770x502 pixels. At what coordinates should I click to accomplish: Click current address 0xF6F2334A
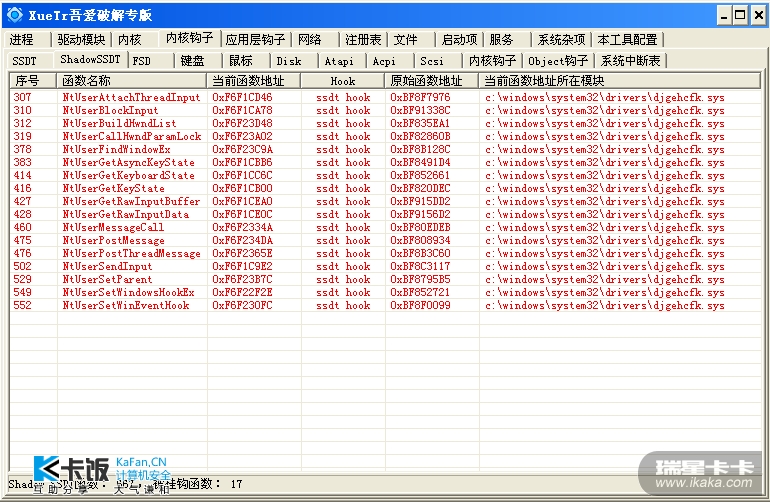(242, 227)
